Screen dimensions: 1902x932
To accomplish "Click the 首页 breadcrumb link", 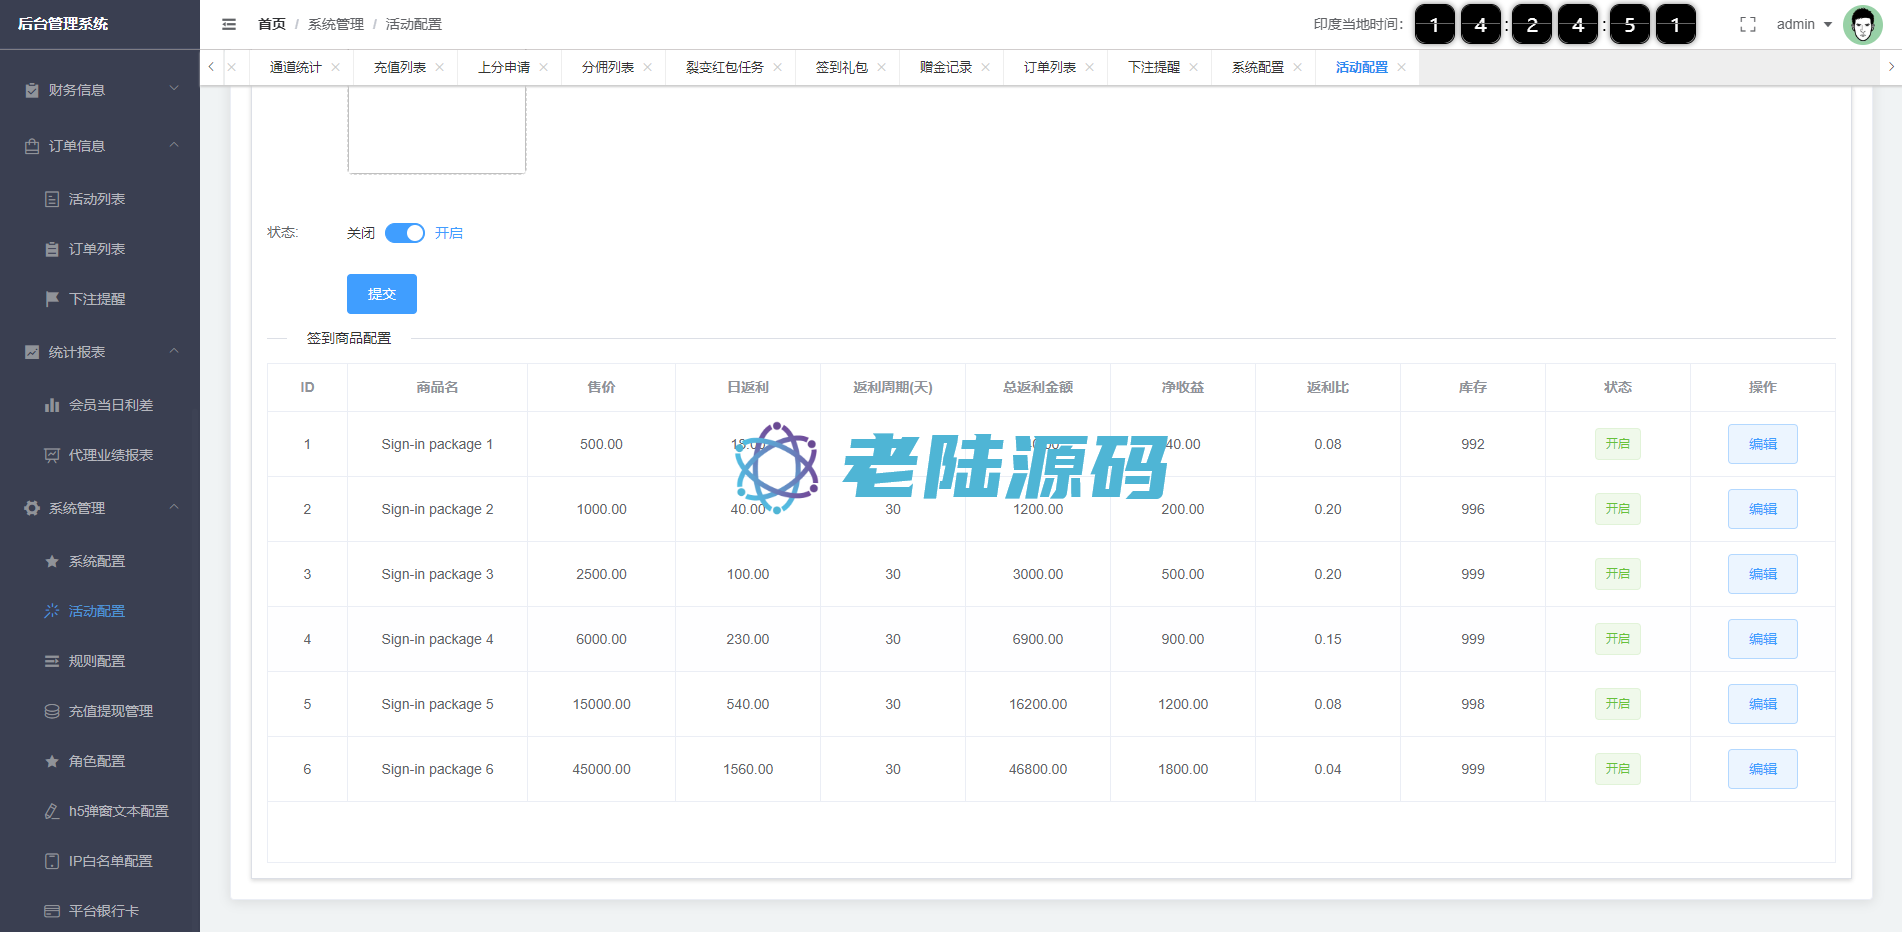I will click(x=272, y=24).
